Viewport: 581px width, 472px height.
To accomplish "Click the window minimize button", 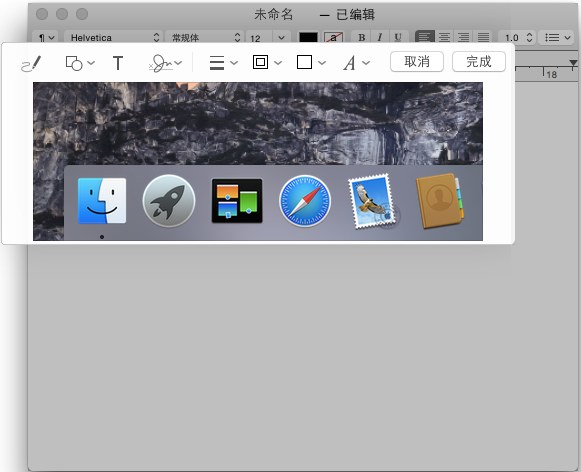I will (x=62, y=14).
